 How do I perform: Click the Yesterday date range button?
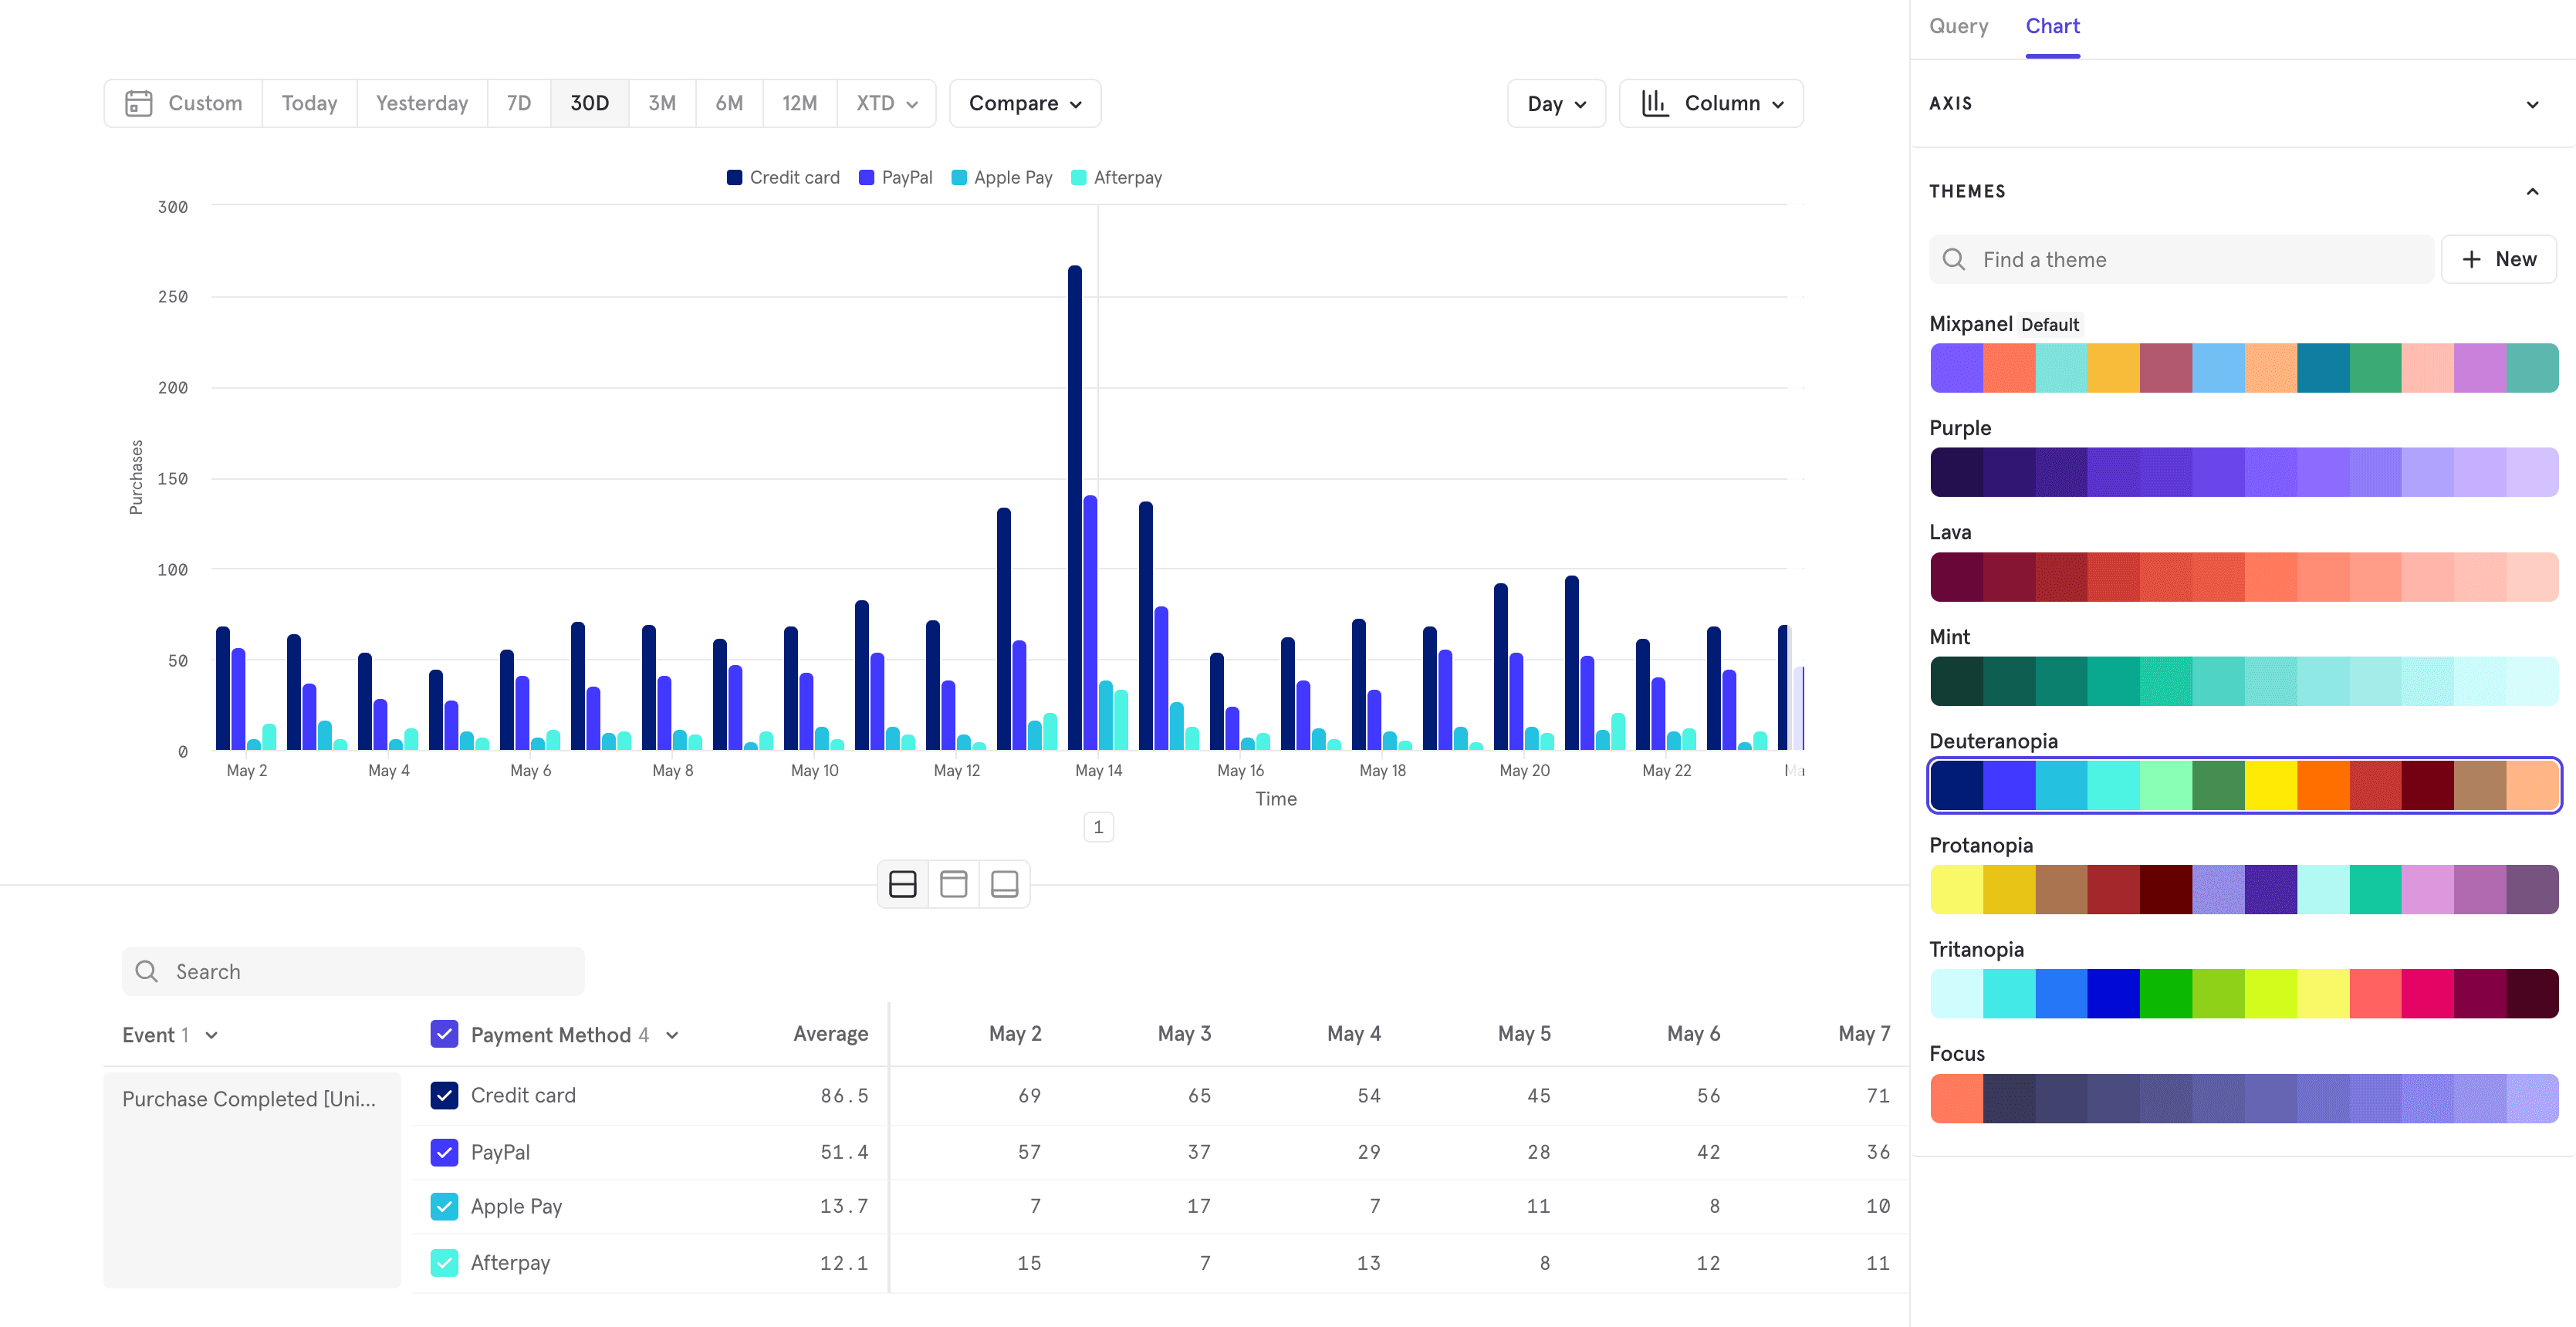pyautogui.click(x=421, y=103)
